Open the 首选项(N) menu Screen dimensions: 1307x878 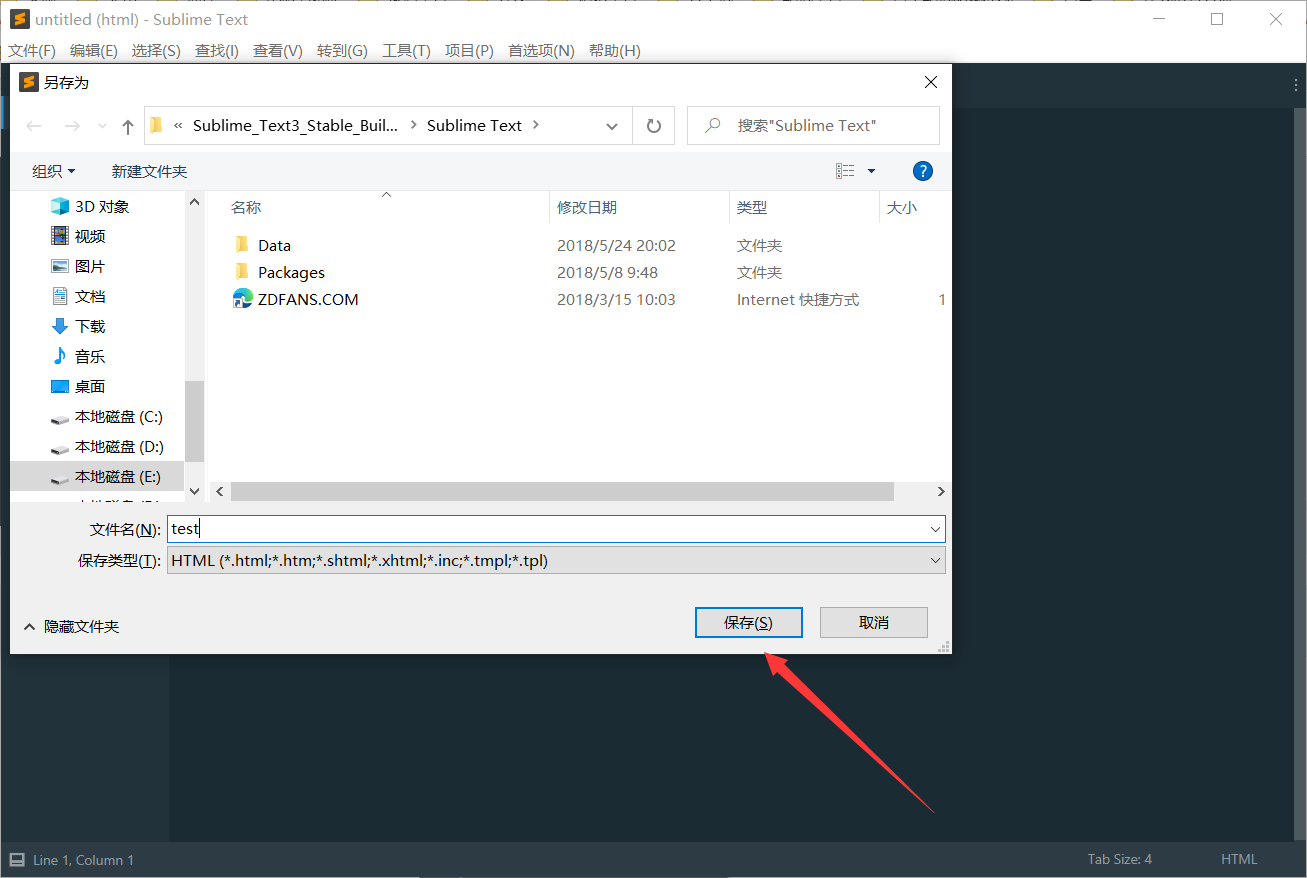point(540,50)
